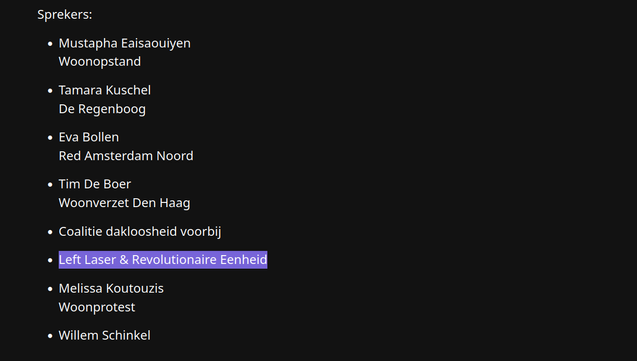637x361 pixels.
Task: Click bullet point beside Mustapha Eaisaouiyen
Action: click(x=50, y=44)
